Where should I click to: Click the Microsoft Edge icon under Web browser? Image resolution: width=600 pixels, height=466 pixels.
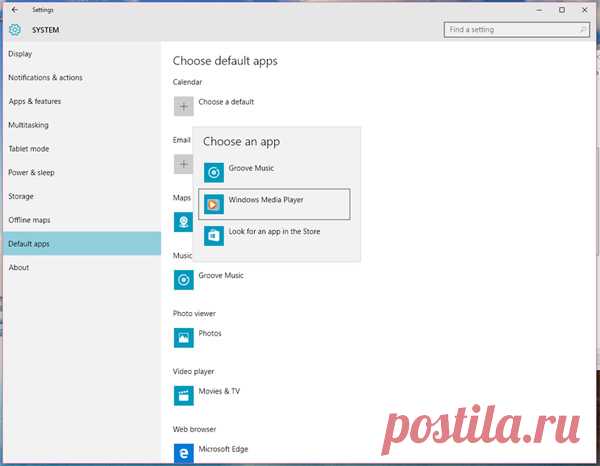point(184,453)
